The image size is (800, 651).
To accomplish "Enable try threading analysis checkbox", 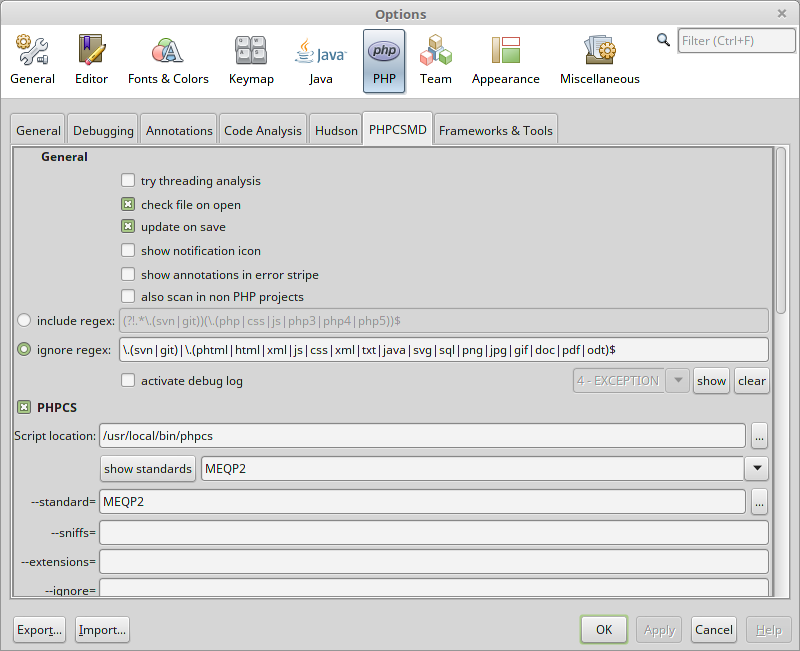I will click(x=128, y=181).
